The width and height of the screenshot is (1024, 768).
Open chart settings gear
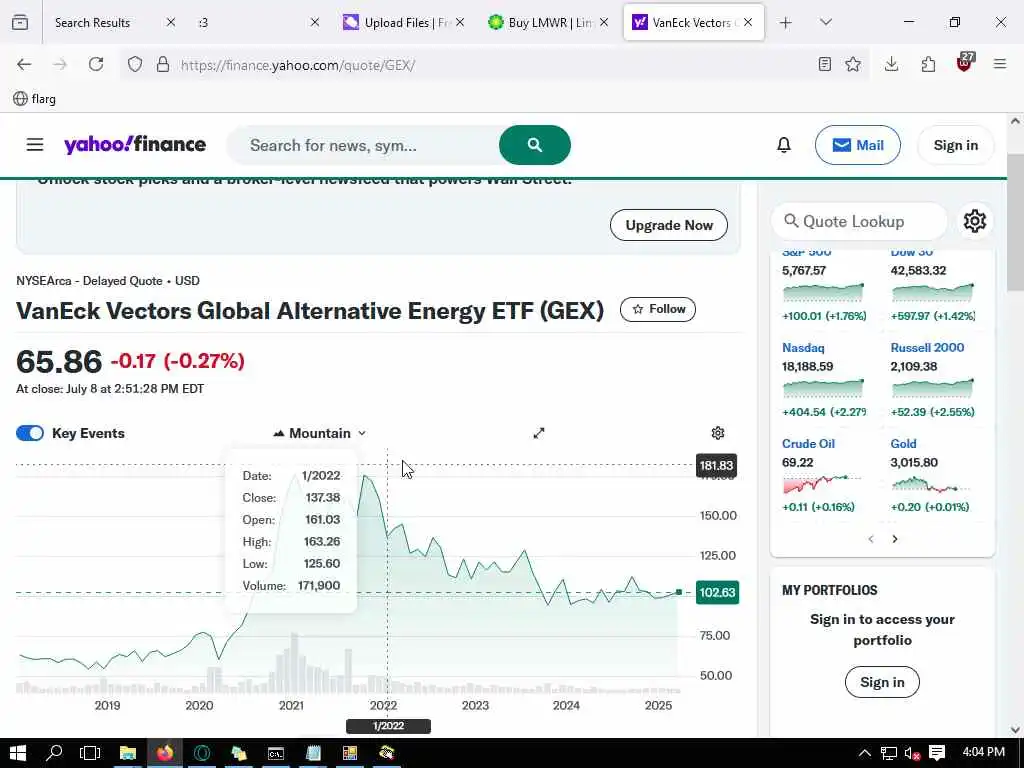pyautogui.click(x=718, y=433)
